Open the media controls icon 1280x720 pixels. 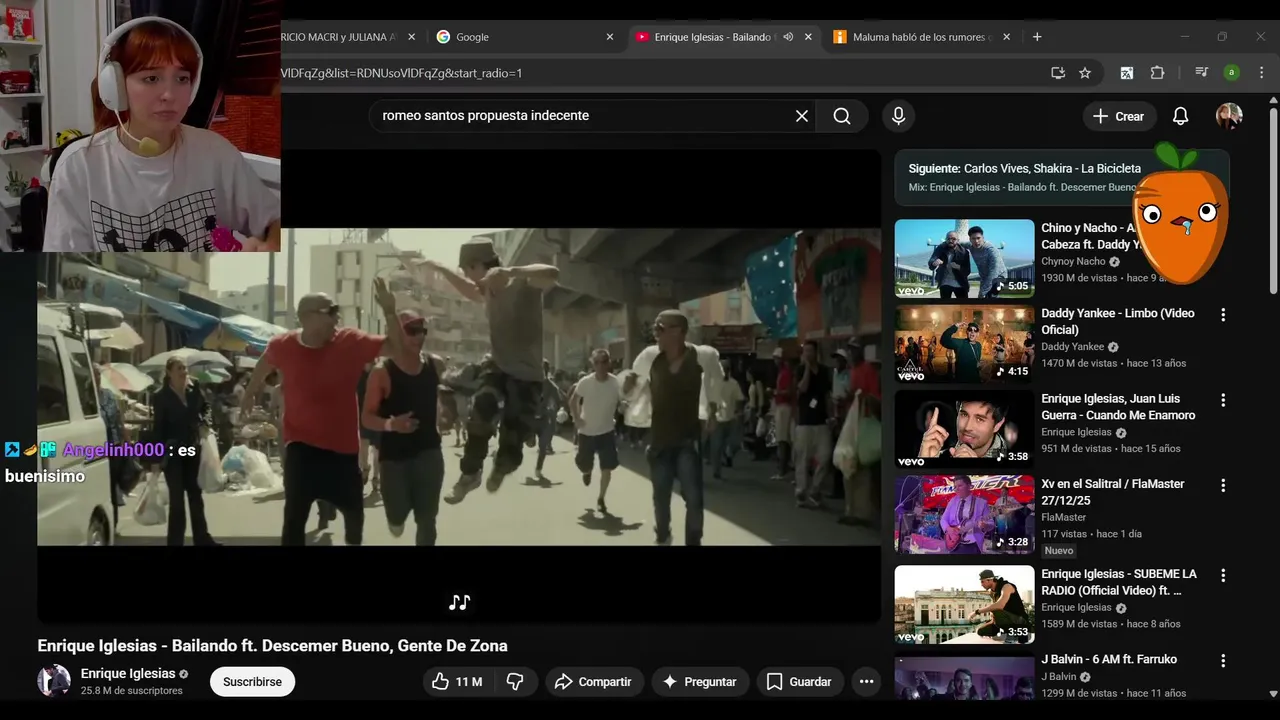[x=1201, y=73]
